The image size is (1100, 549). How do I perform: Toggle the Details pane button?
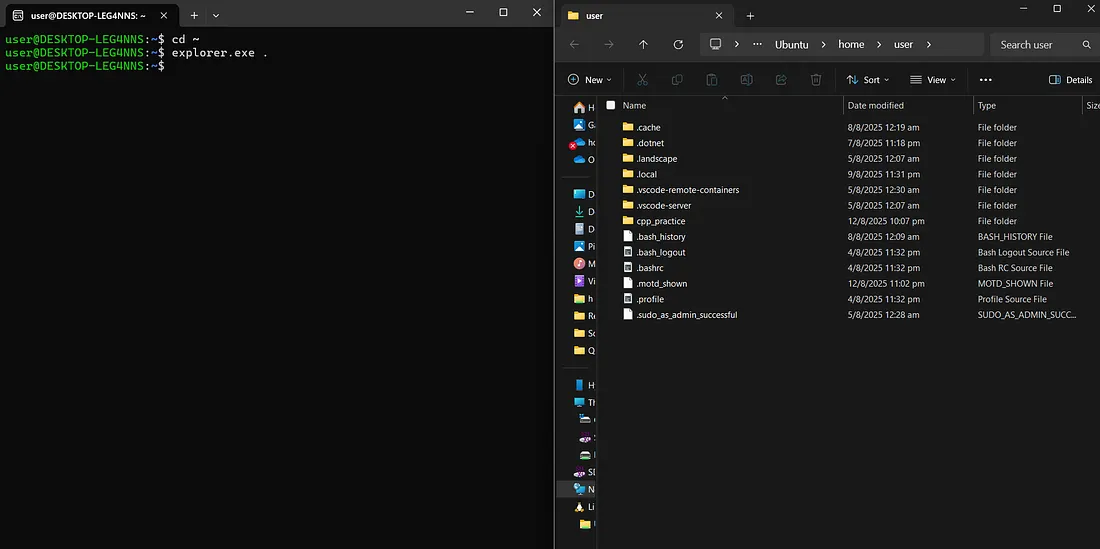click(1071, 80)
